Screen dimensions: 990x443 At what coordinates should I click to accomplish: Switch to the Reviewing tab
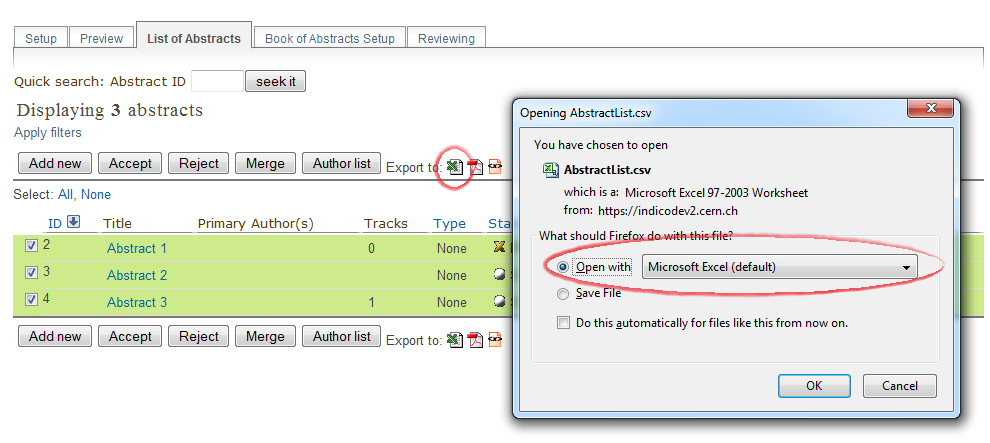(x=446, y=38)
